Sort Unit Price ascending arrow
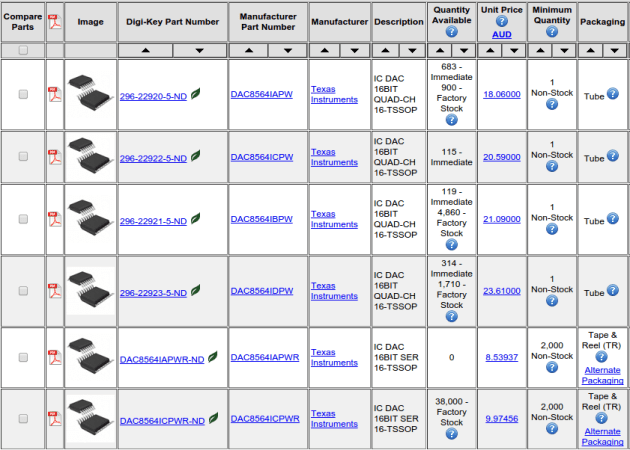This screenshot has height=450, width=630. pos(489,50)
